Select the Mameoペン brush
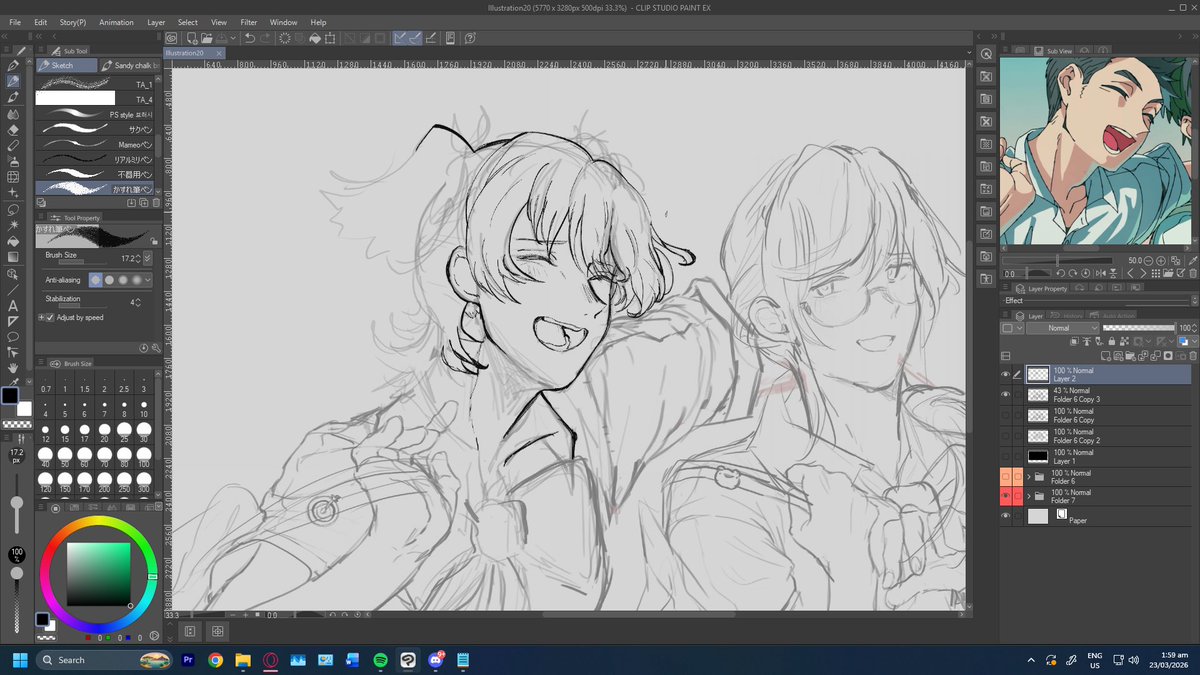The image size is (1200, 675). point(96,145)
